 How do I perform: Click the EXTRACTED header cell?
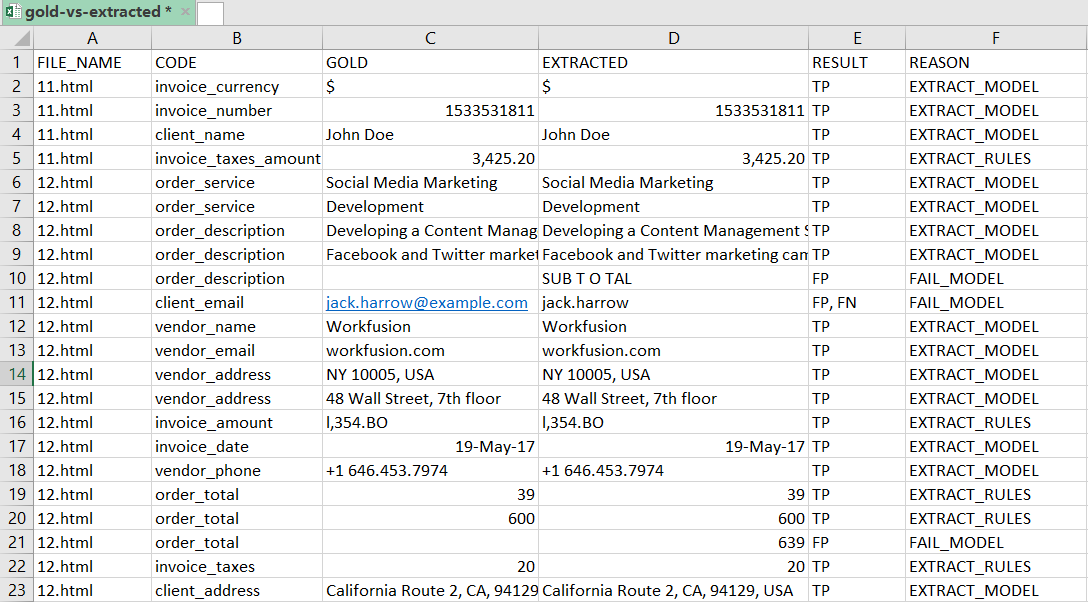[673, 62]
